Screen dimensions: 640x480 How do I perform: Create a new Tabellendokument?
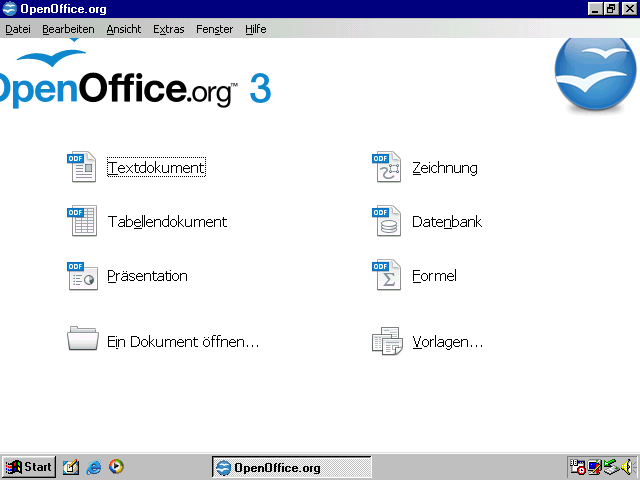point(167,221)
